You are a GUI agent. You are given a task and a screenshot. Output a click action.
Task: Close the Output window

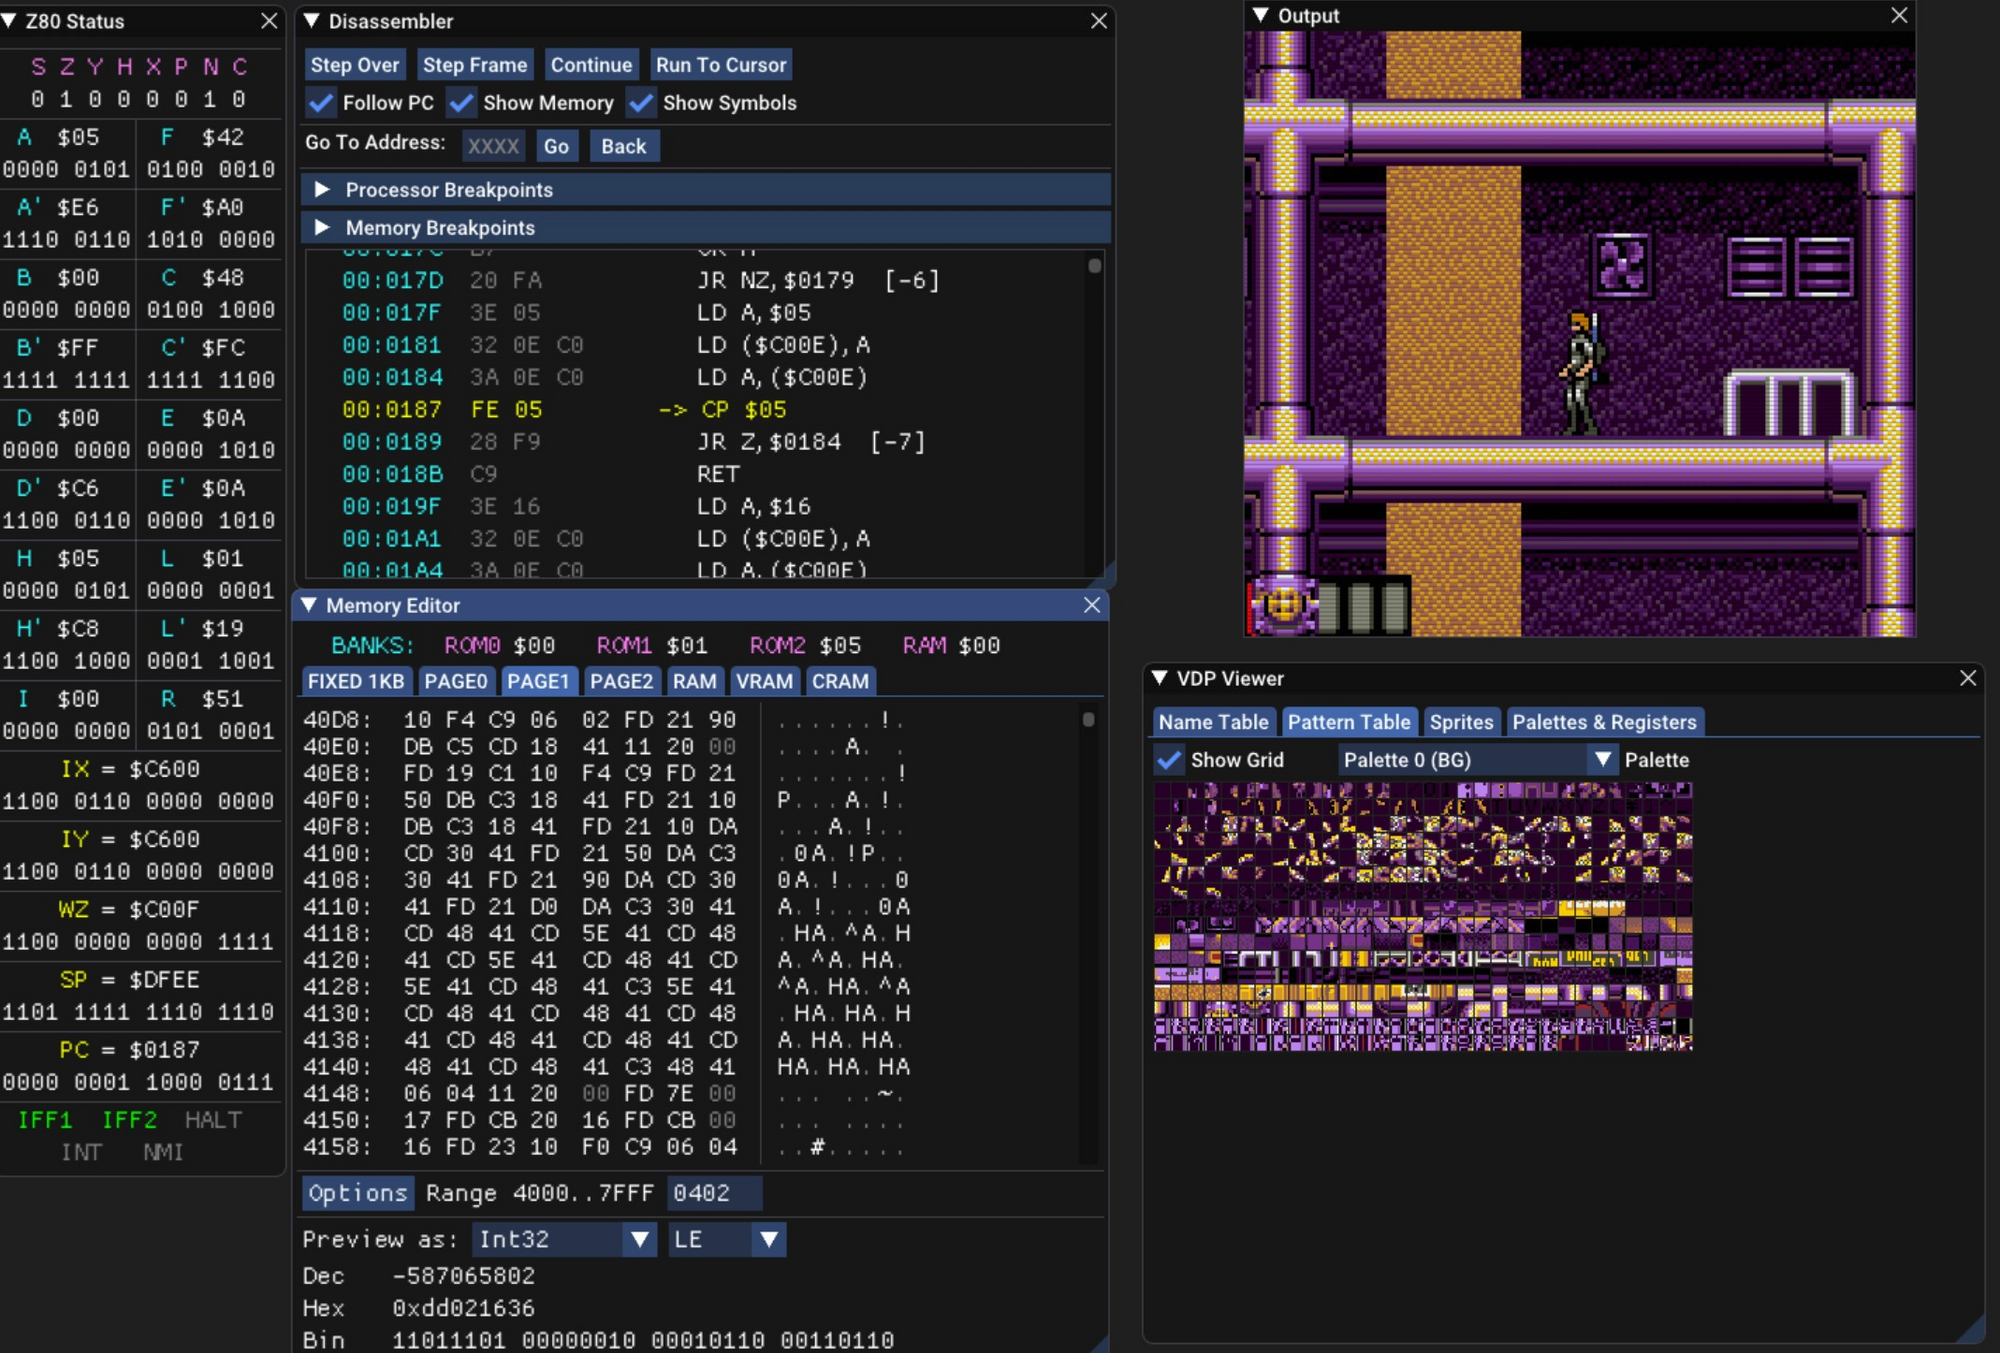[1899, 15]
